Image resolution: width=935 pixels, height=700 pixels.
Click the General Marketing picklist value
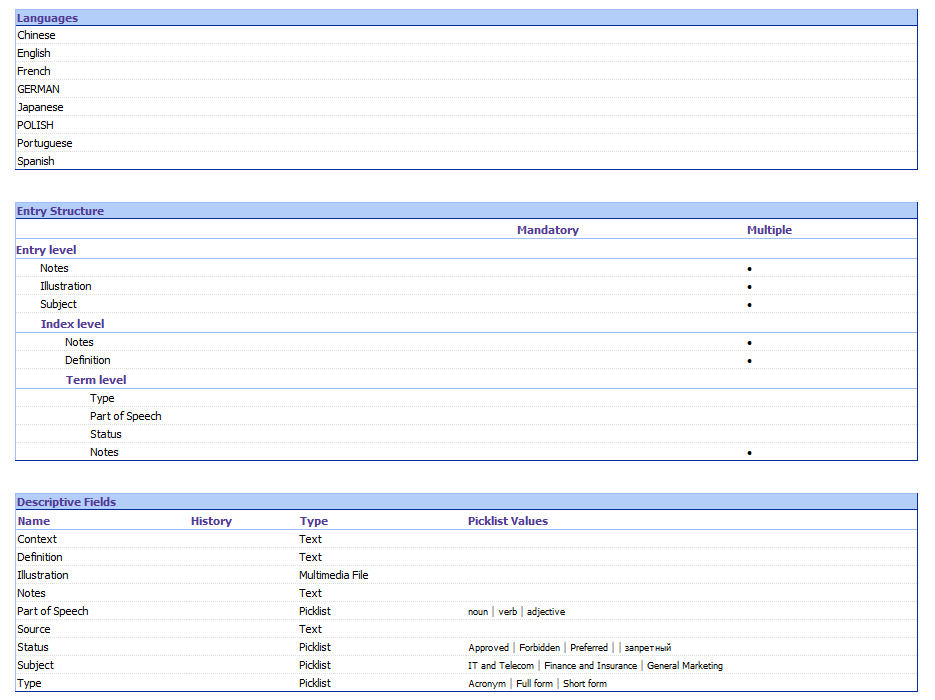(685, 665)
